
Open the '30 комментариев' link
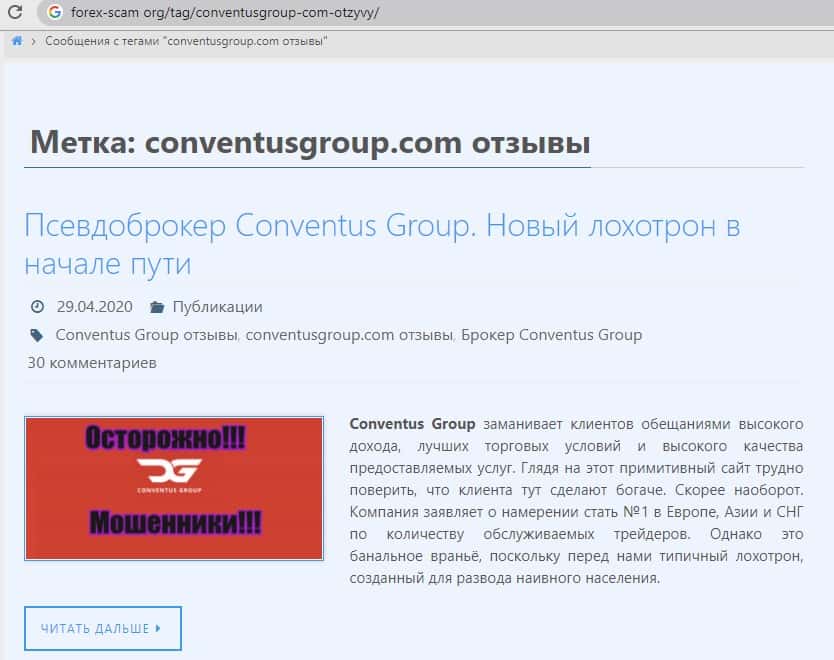(92, 363)
